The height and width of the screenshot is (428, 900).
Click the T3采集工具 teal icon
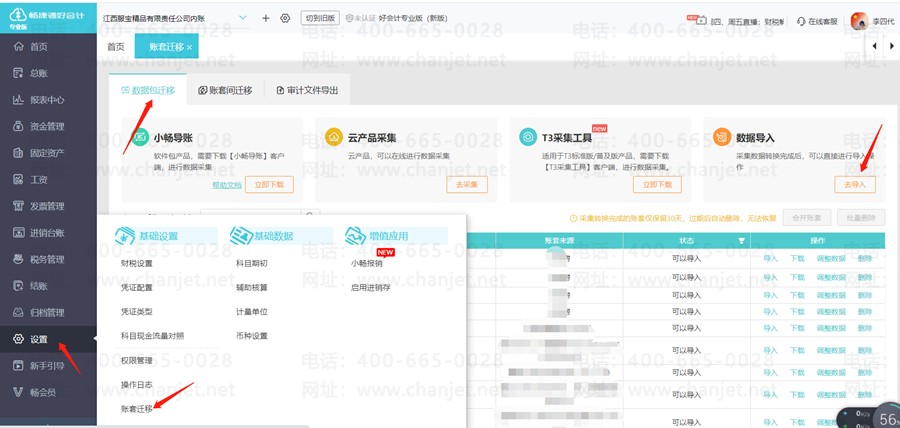coord(528,137)
